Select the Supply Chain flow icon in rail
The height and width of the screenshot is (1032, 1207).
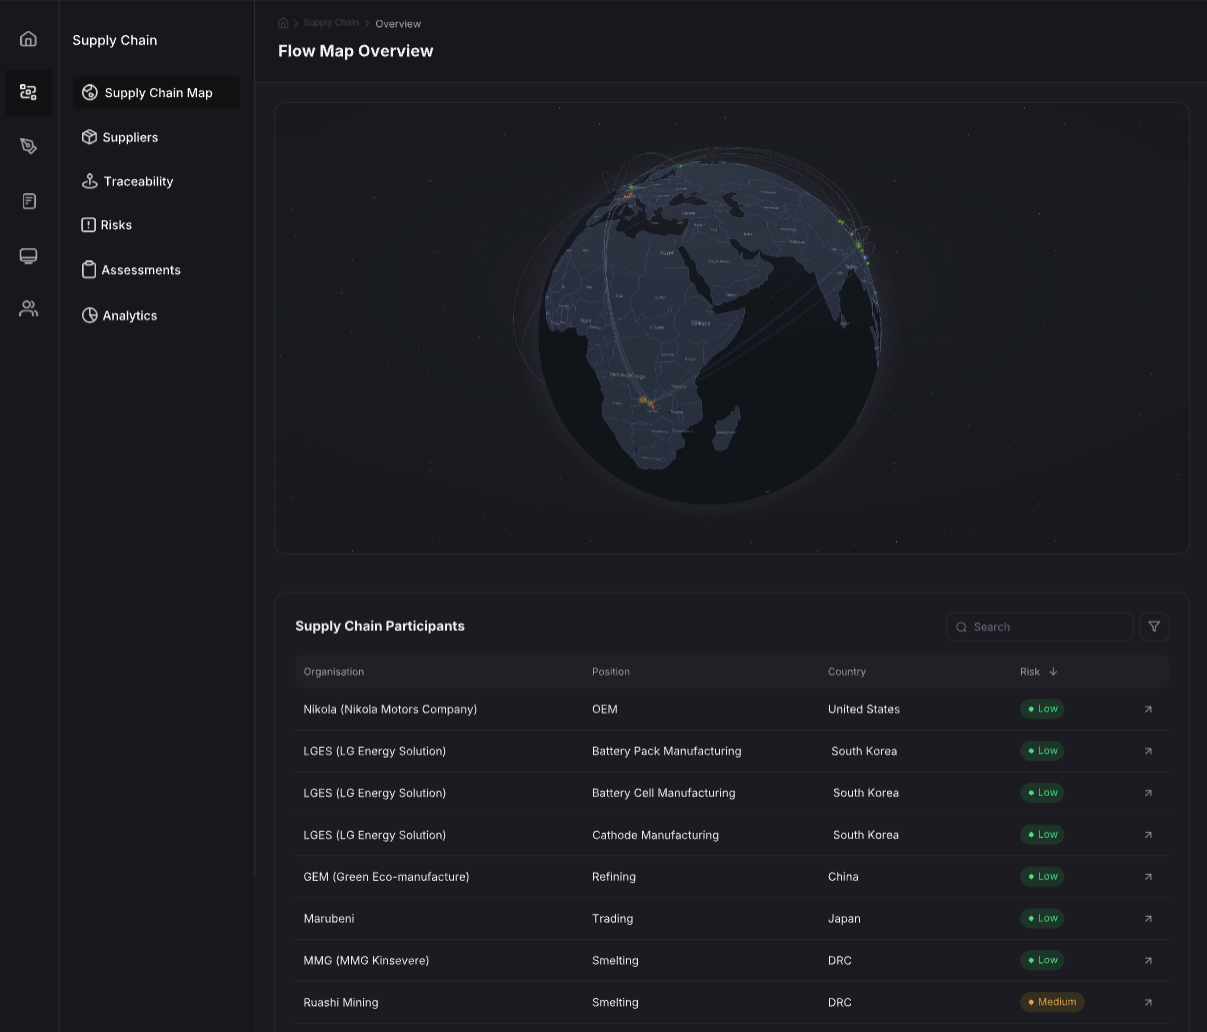tap(28, 92)
